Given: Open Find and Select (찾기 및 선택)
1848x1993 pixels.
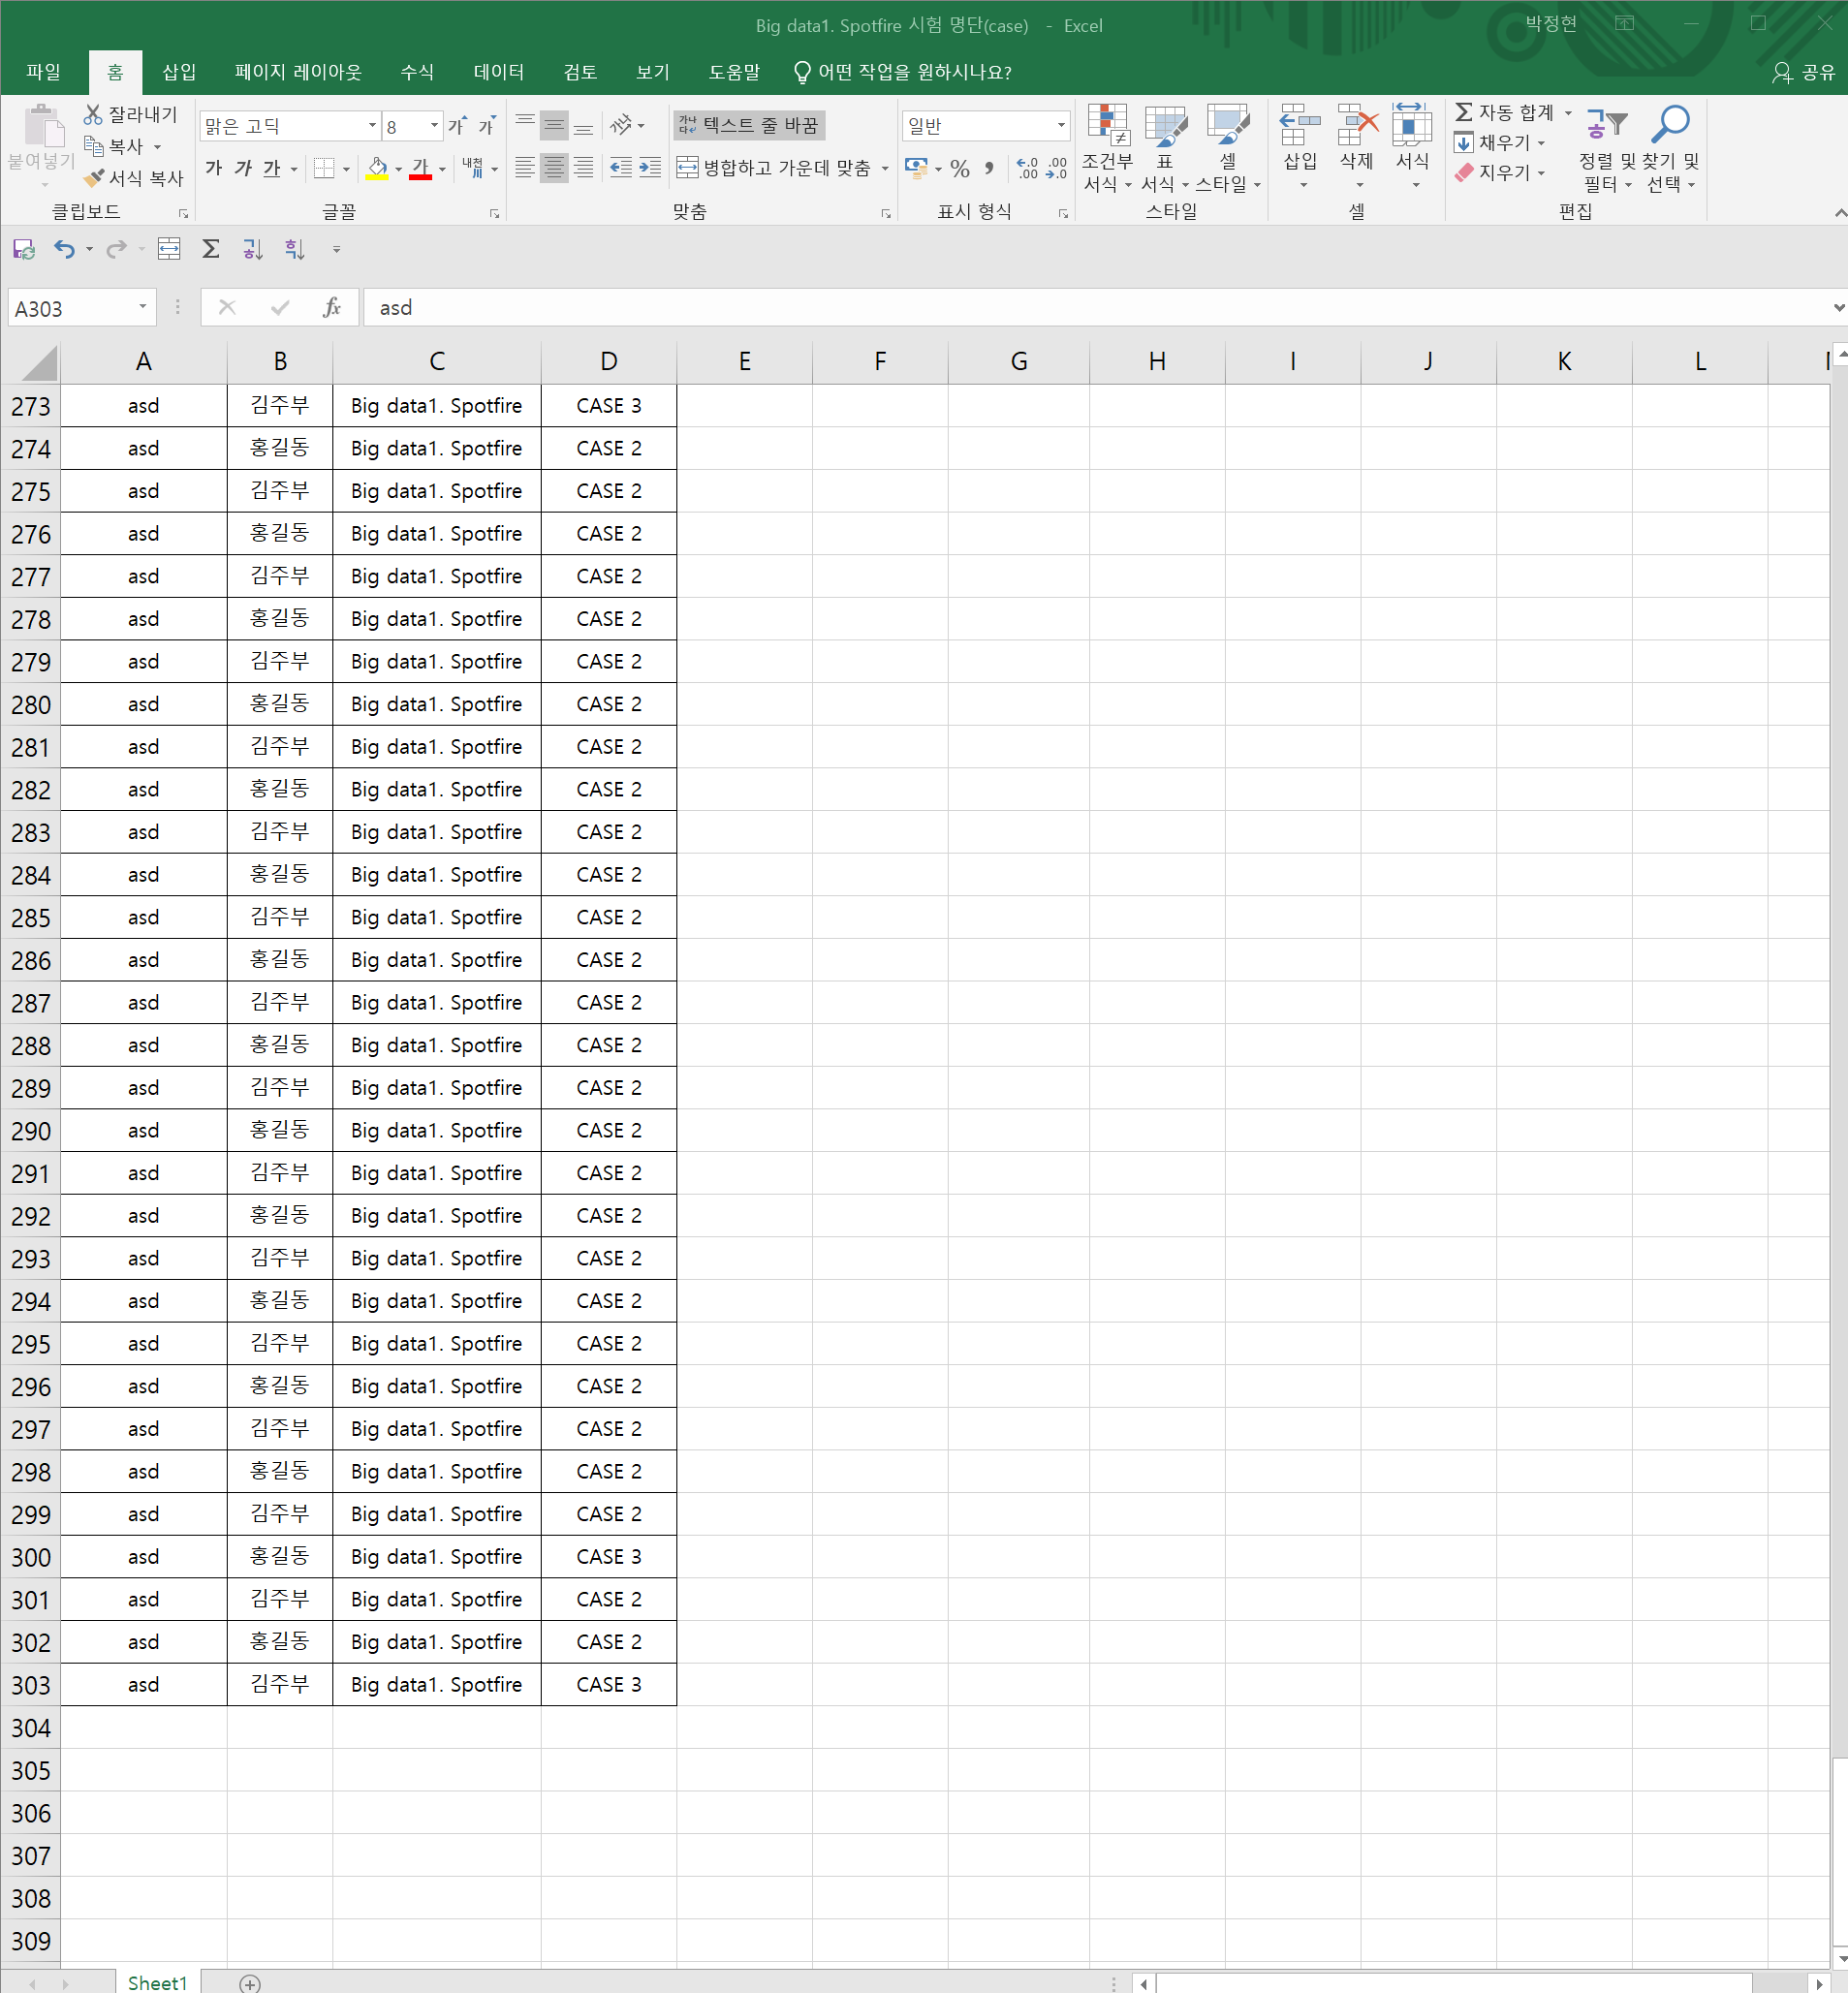Looking at the screenshot, I should [1672, 147].
